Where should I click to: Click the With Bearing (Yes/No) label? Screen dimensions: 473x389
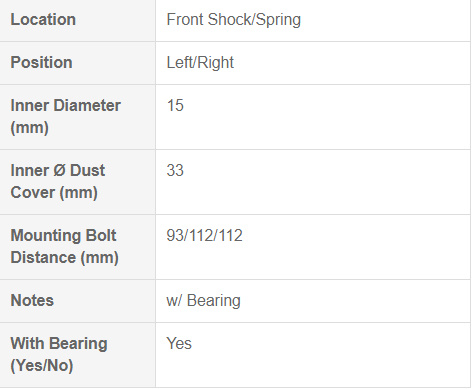[x=59, y=354]
